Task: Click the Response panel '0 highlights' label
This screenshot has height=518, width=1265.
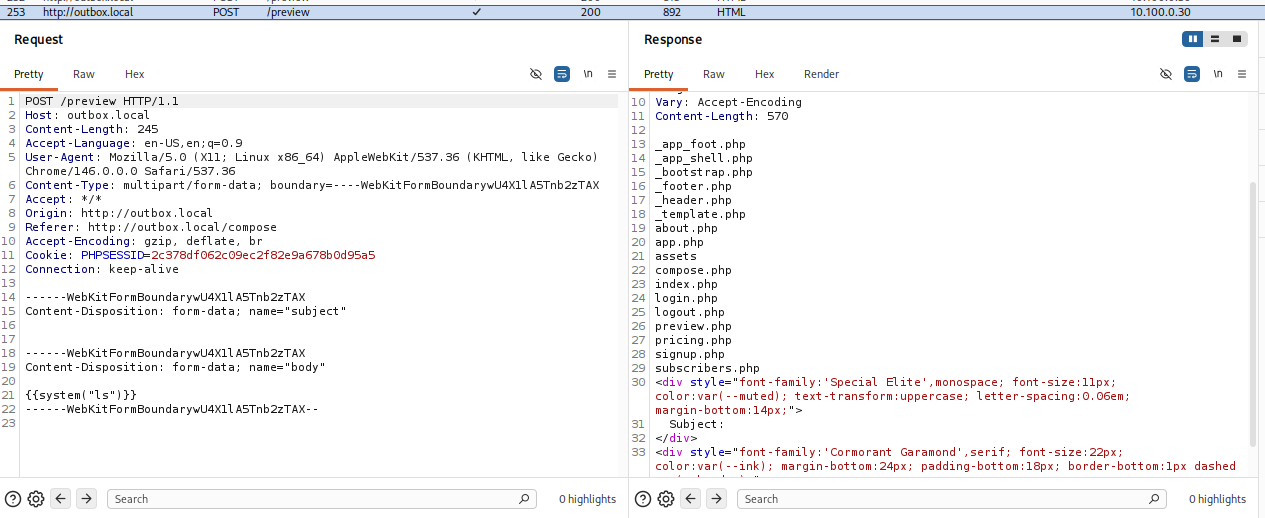Action: point(1218,499)
